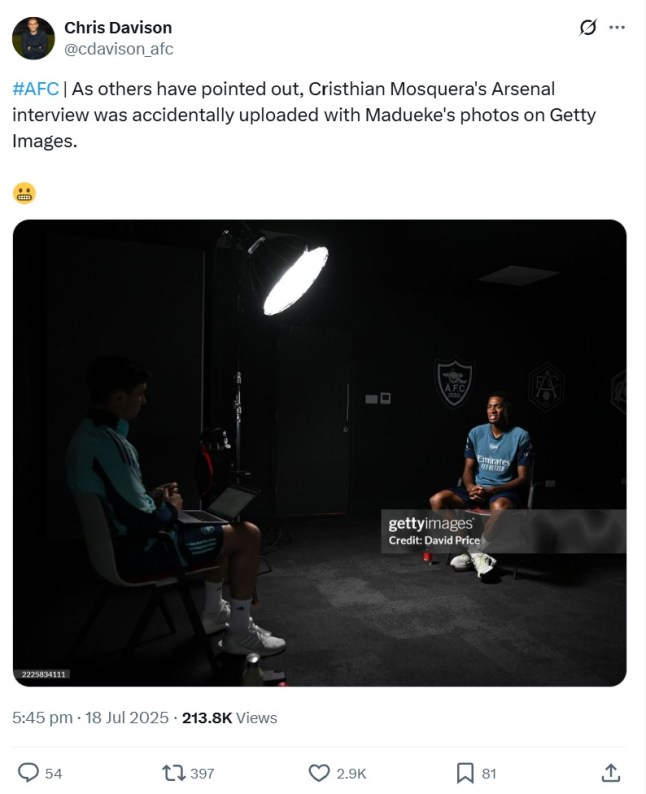The height and width of the screenshot is (794, 646).
Task: Click the 5:45 pm timestamp
Action: [x=42, y=717]
